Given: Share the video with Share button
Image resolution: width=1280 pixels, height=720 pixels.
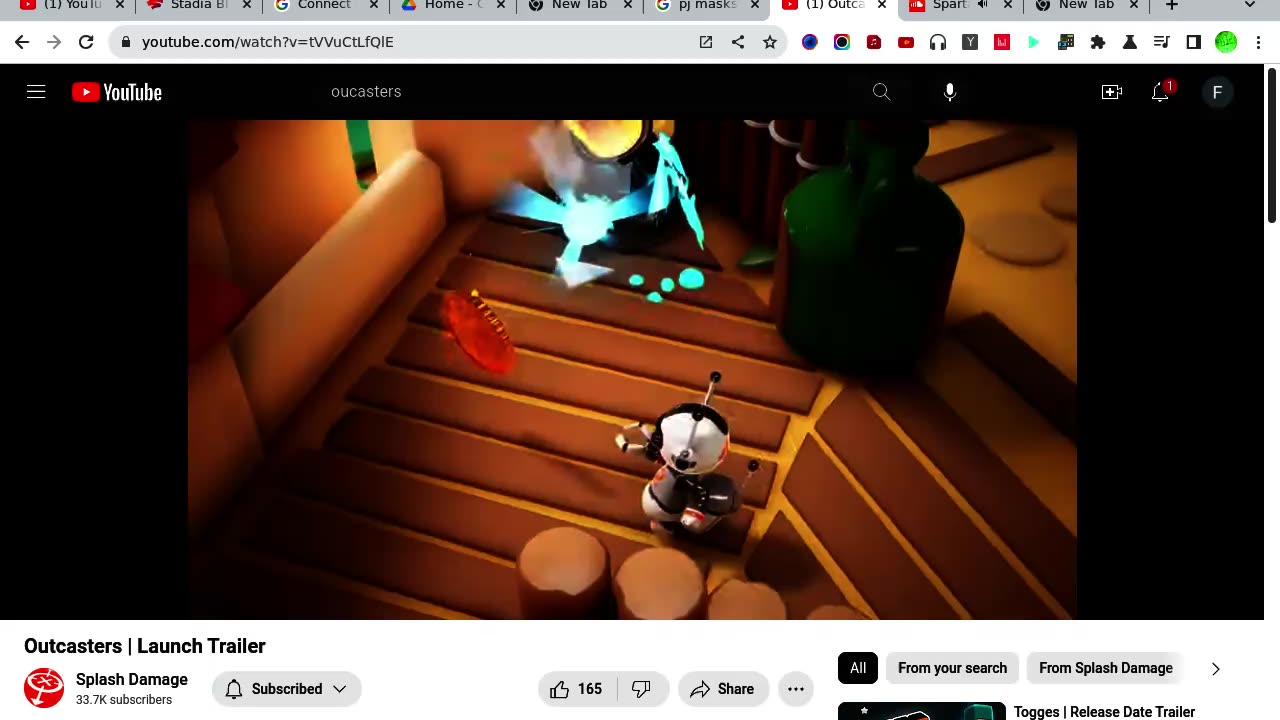Looking at the screenshot, I should click(723, 689).
